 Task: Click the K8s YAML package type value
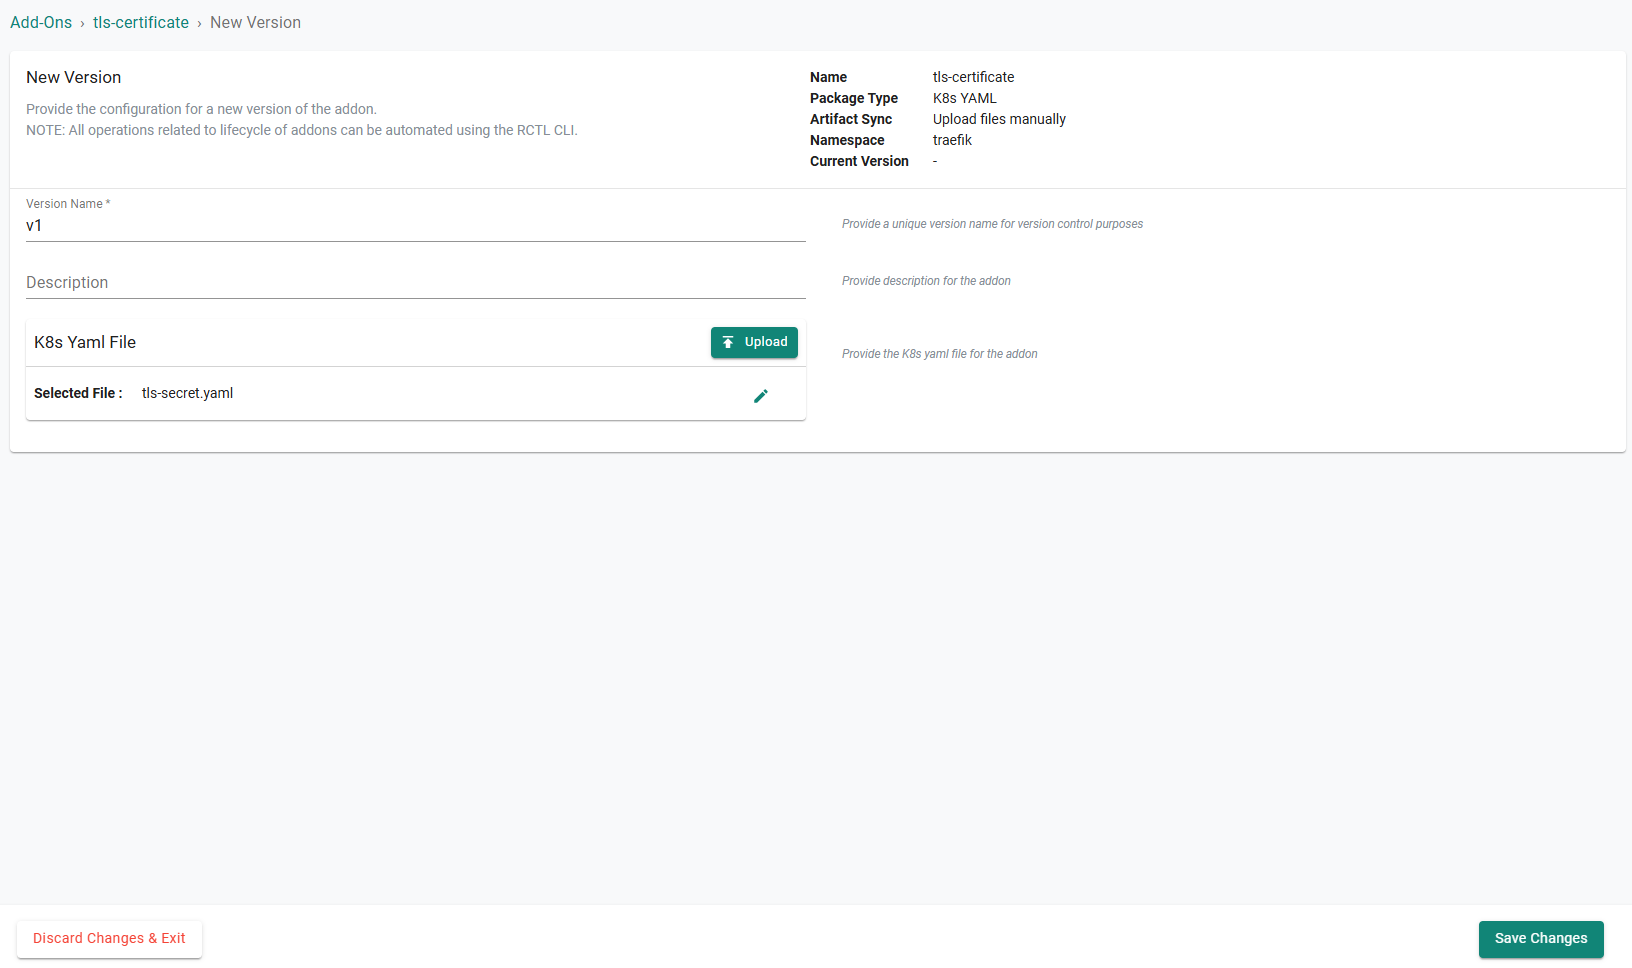point(964,98)
